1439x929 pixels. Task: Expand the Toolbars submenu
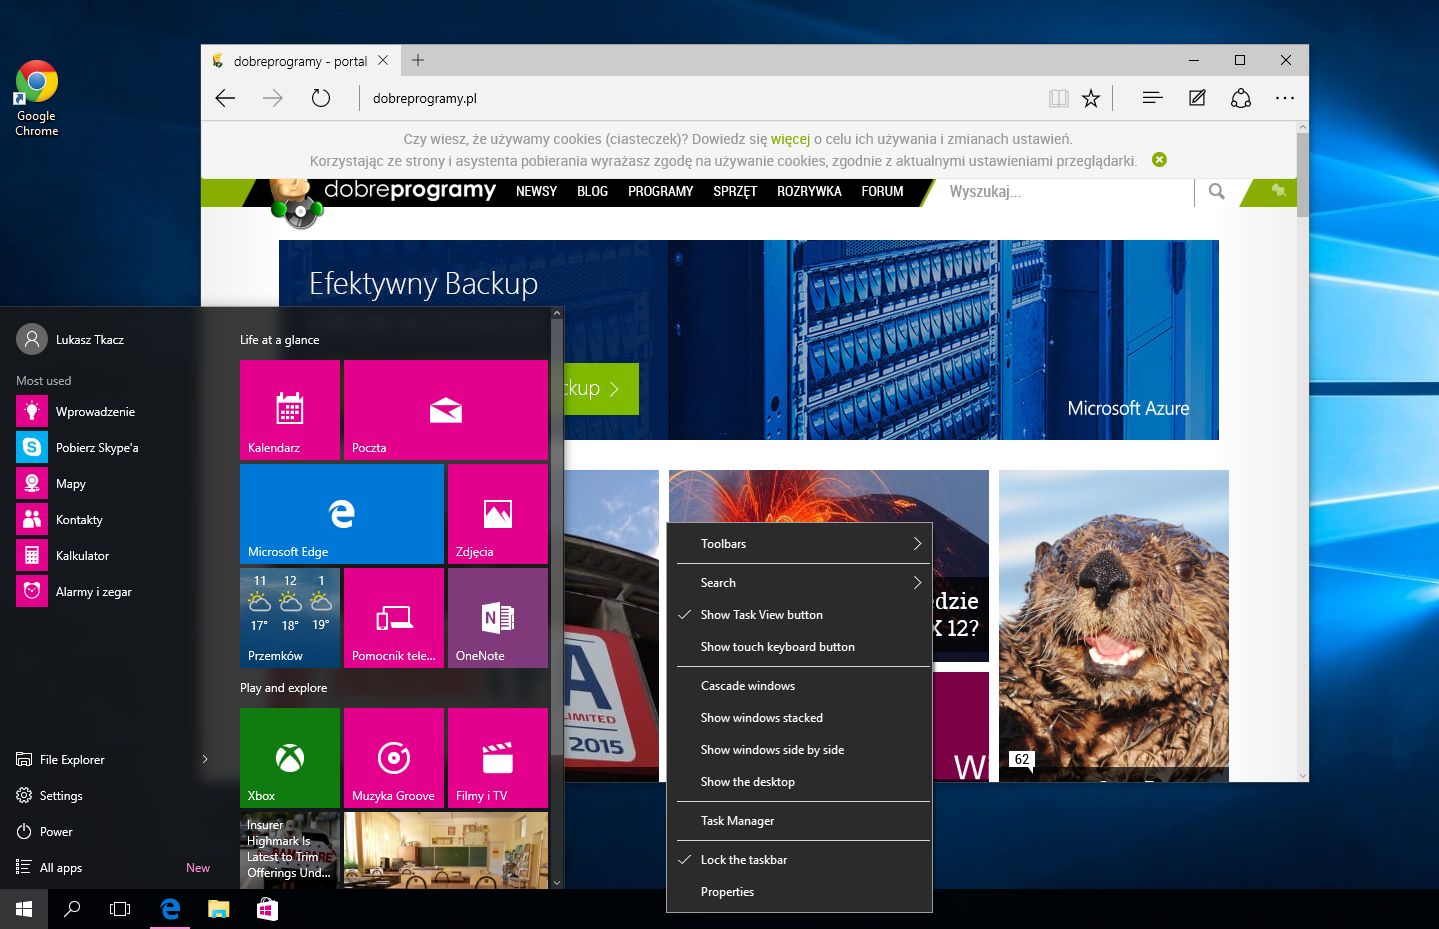[x=799, y=544]
